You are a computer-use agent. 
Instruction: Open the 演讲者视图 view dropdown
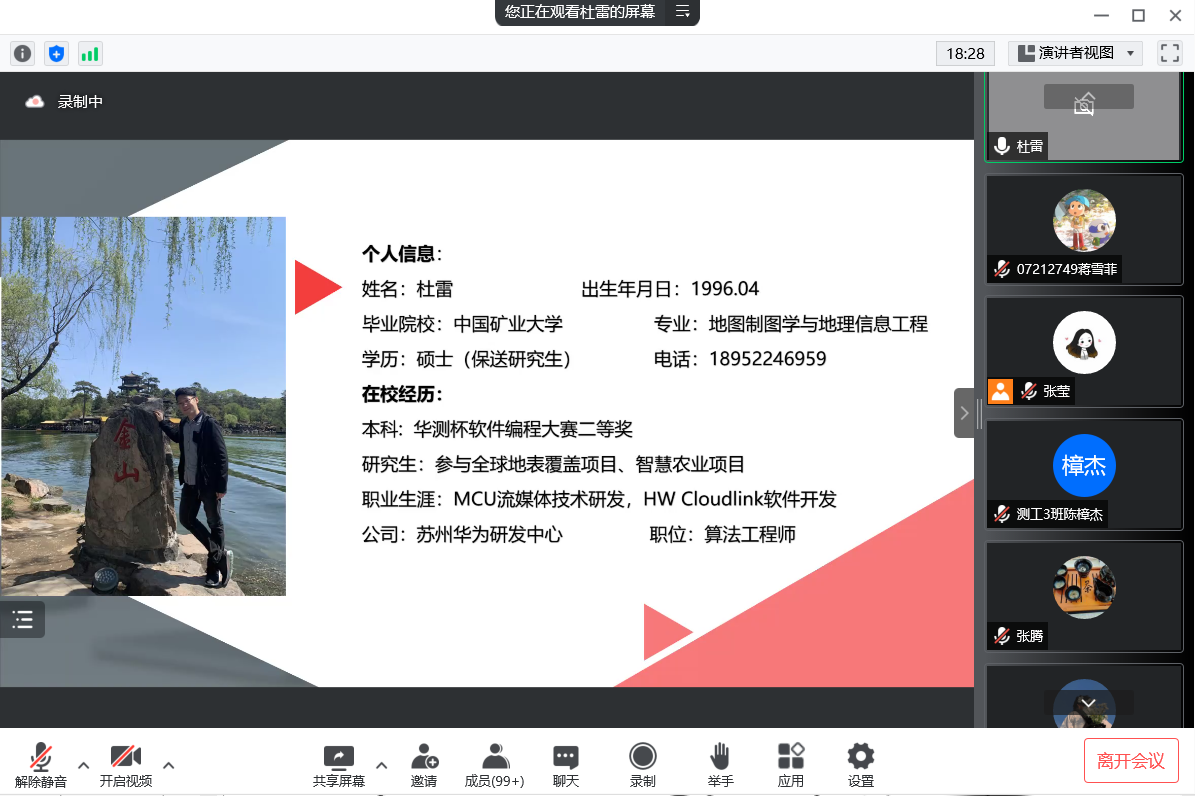pyautogui.click(x=1075, y=53)
